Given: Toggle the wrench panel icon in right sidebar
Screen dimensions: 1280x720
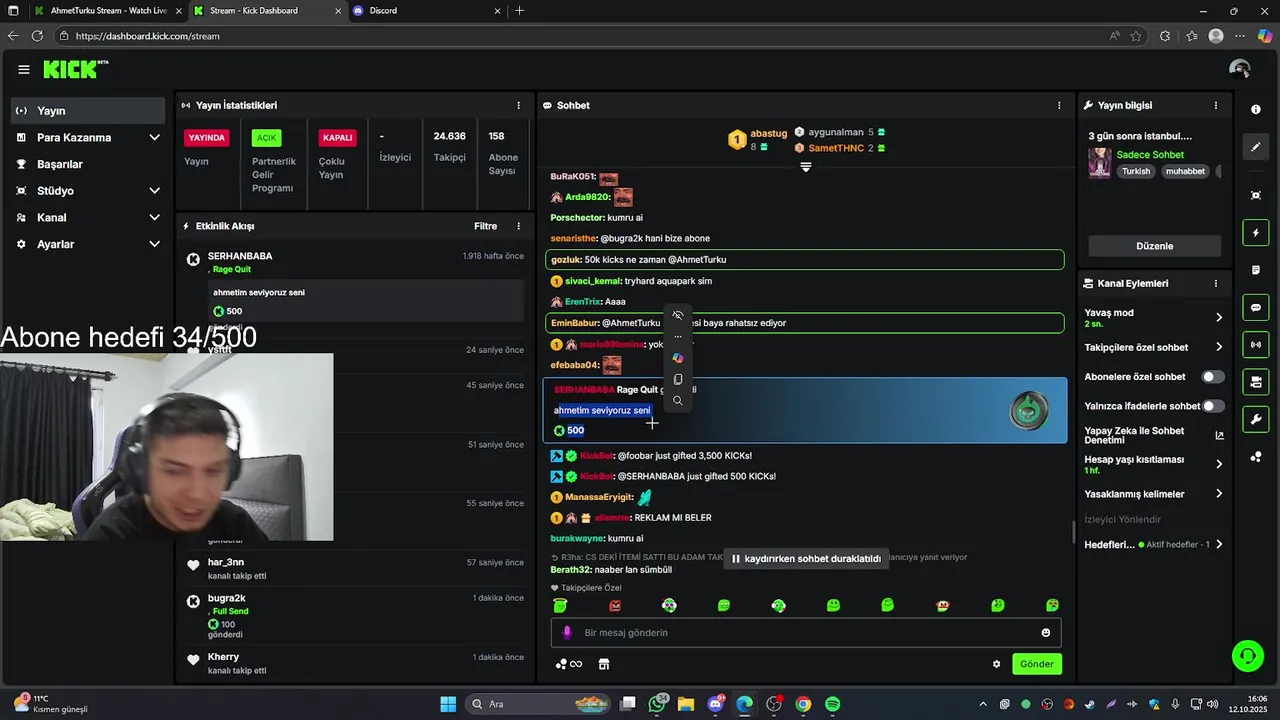Looking at the screenshot, I should pyautogui.click(x=1256, y=419).
